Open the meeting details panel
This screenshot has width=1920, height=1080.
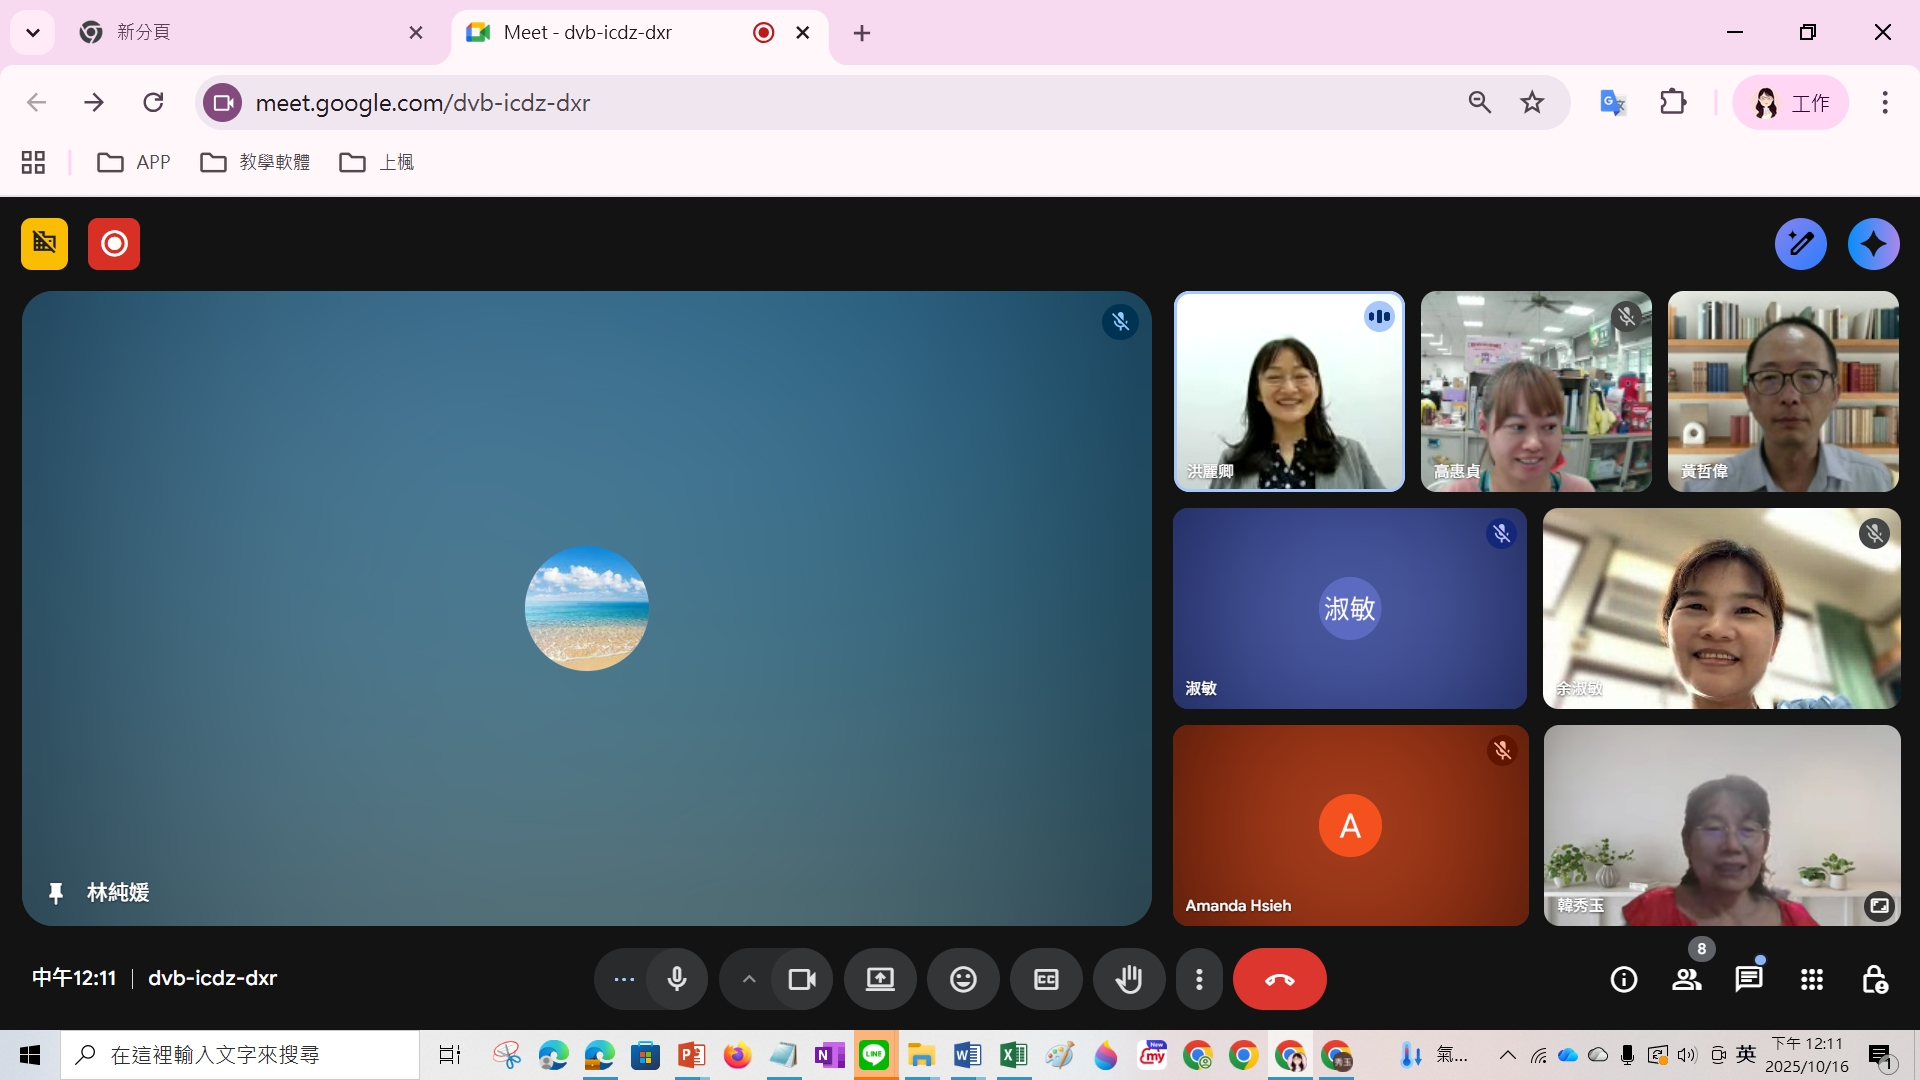(x=1623, y=979)
